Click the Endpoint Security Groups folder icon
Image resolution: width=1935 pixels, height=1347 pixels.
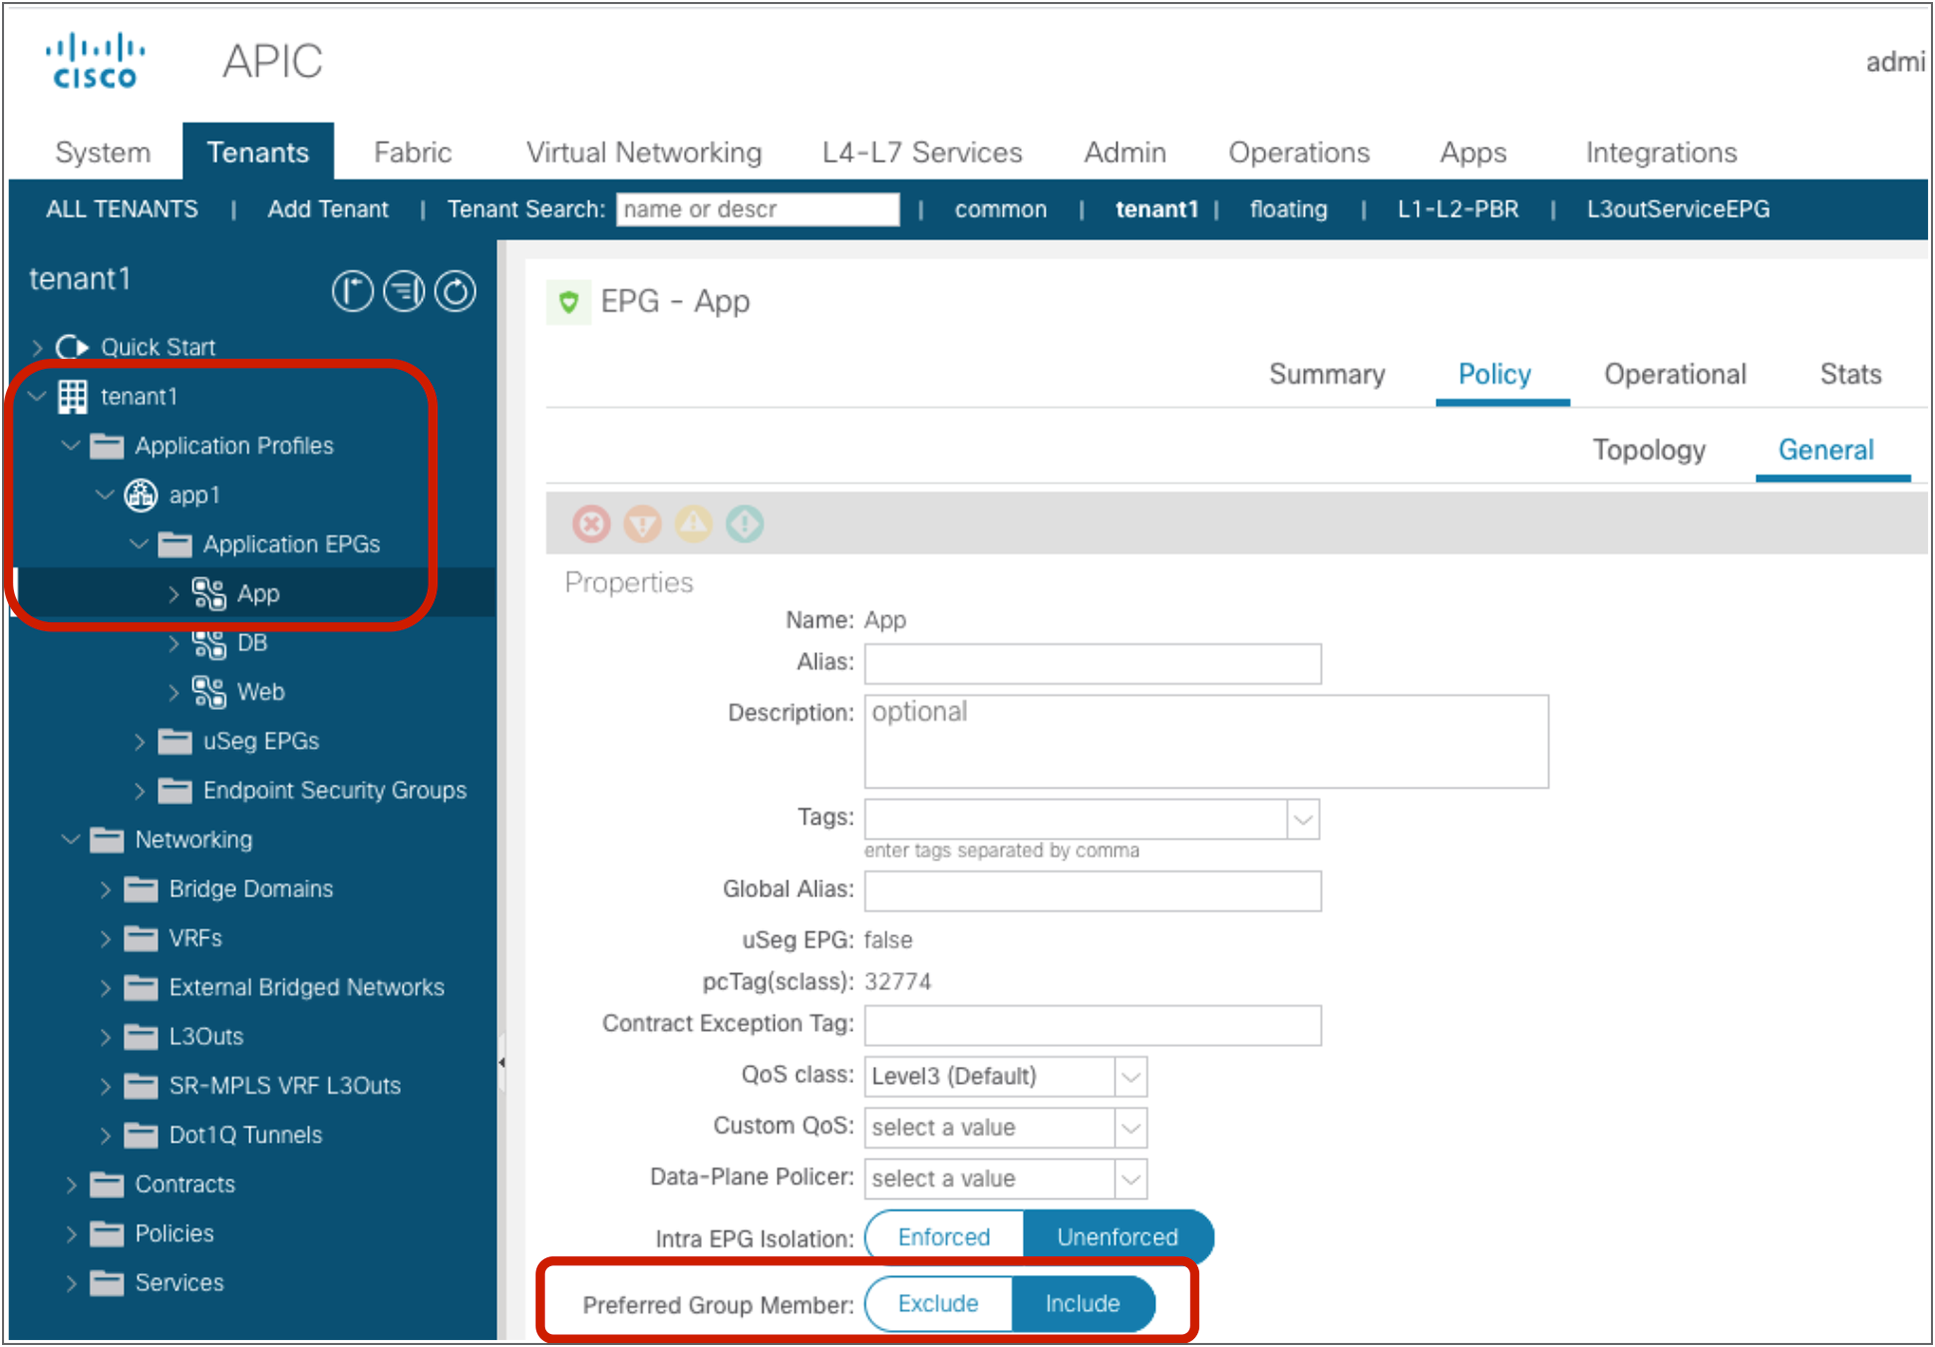[175, 790]
